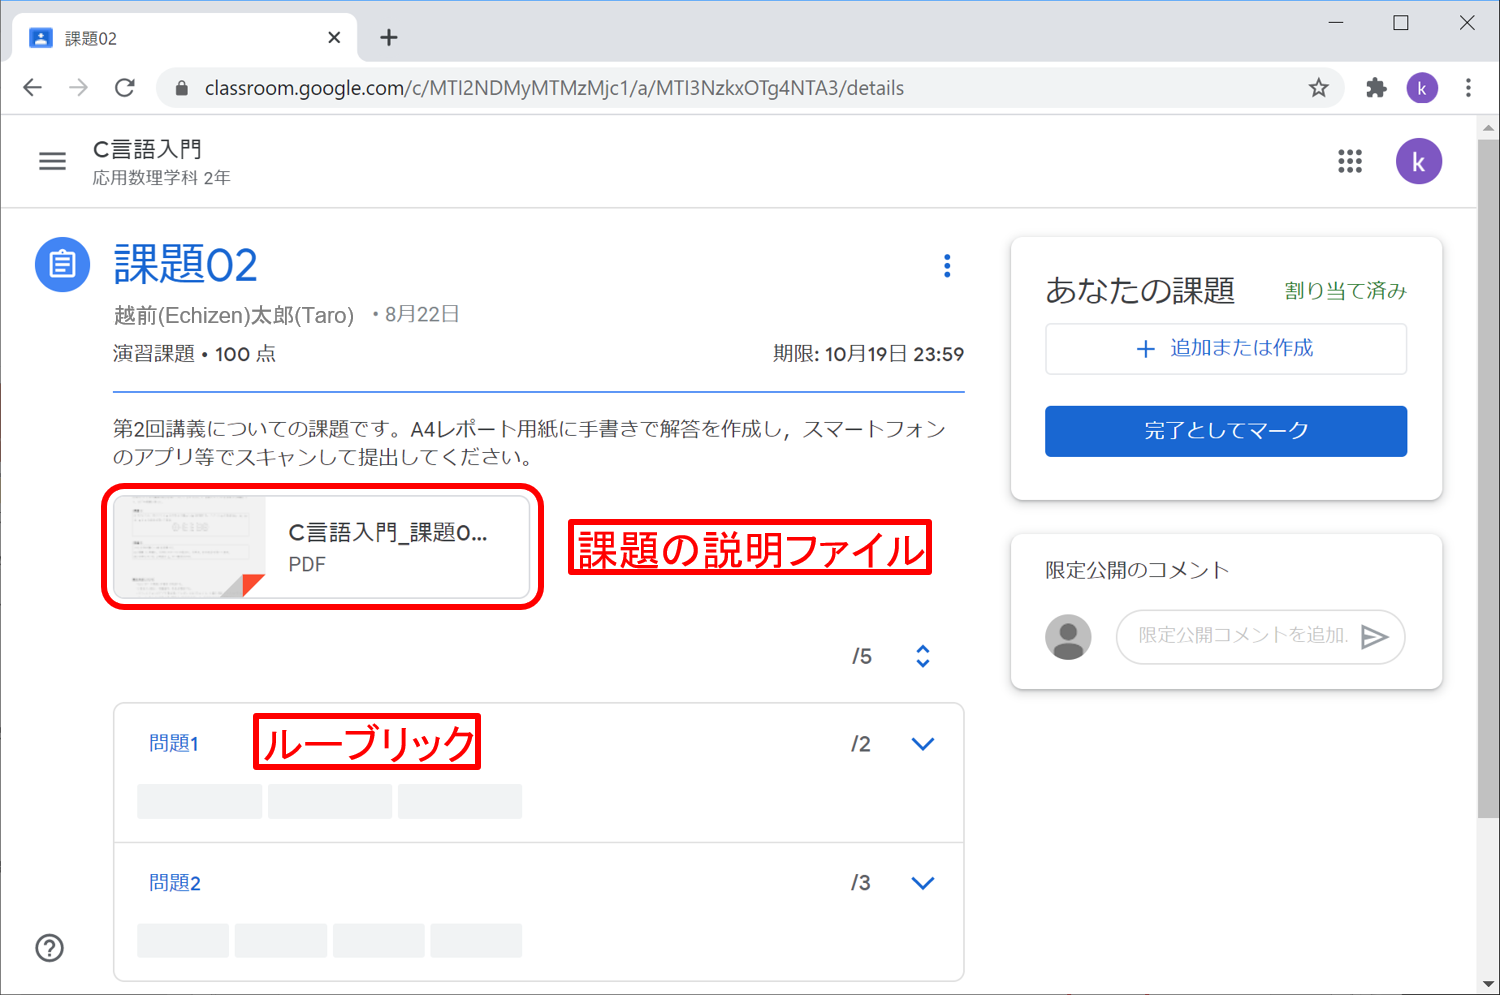Go back to the previous page
1500x995 pixels.
[x=33, y=88]
